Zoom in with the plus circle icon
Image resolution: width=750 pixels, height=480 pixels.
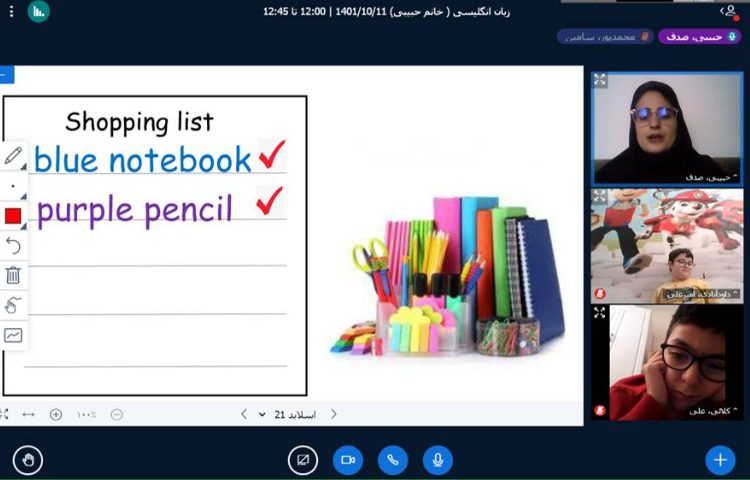56,414
